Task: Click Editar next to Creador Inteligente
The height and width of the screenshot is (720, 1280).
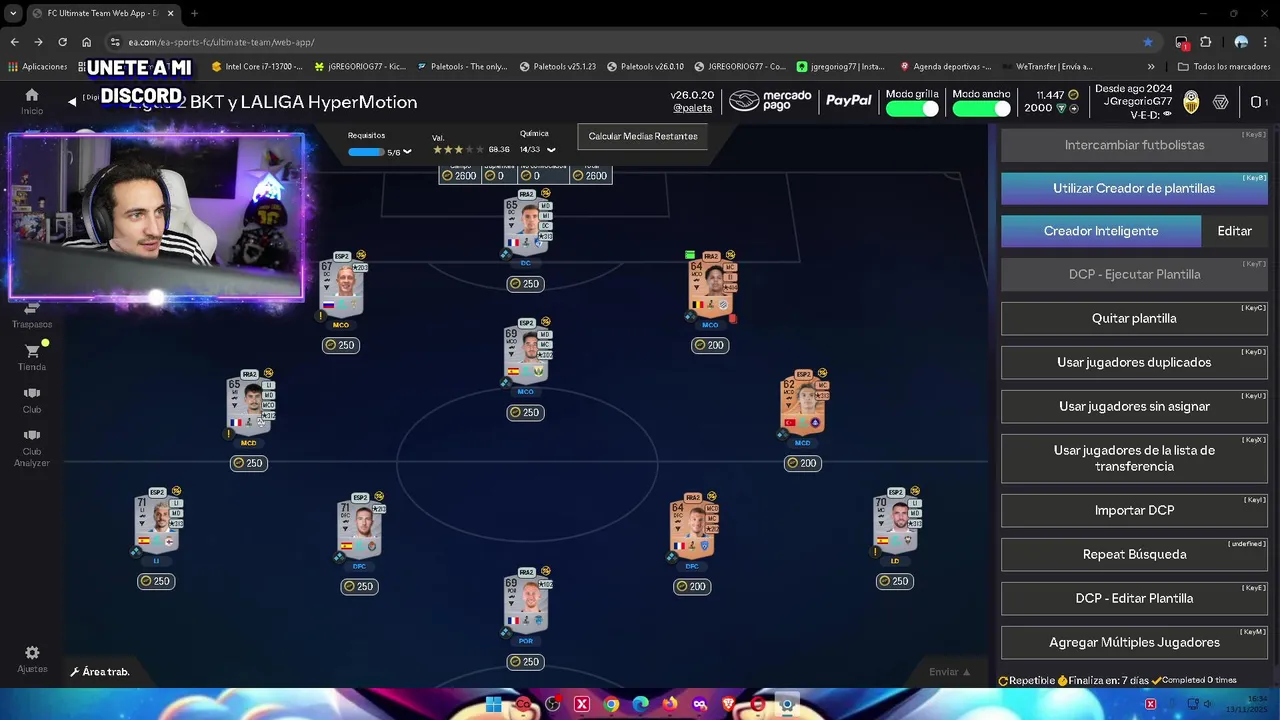Action: (x=1234, y=231)
